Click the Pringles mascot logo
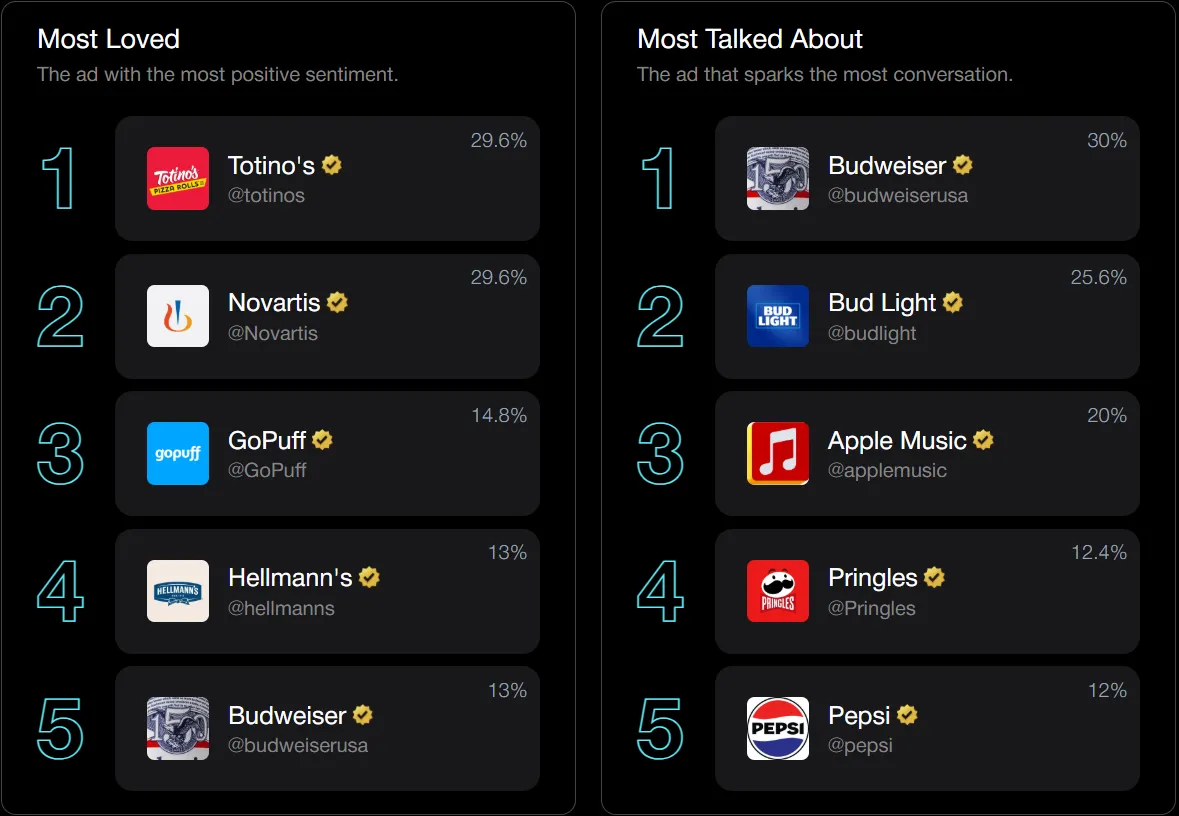 click(778, 591)
